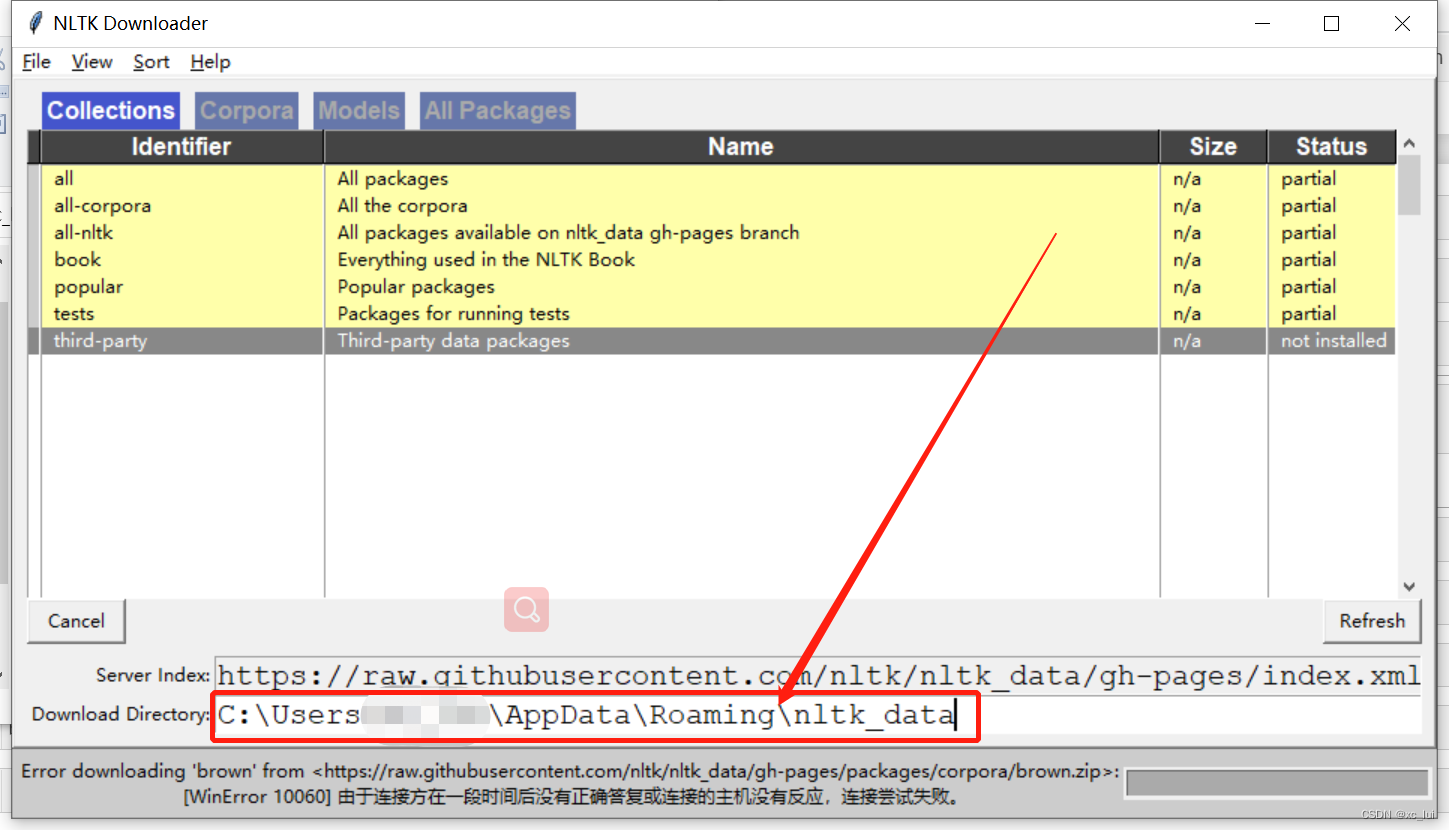
Task: Switch to the Corpora tab
Action: (x=247, y=110)
